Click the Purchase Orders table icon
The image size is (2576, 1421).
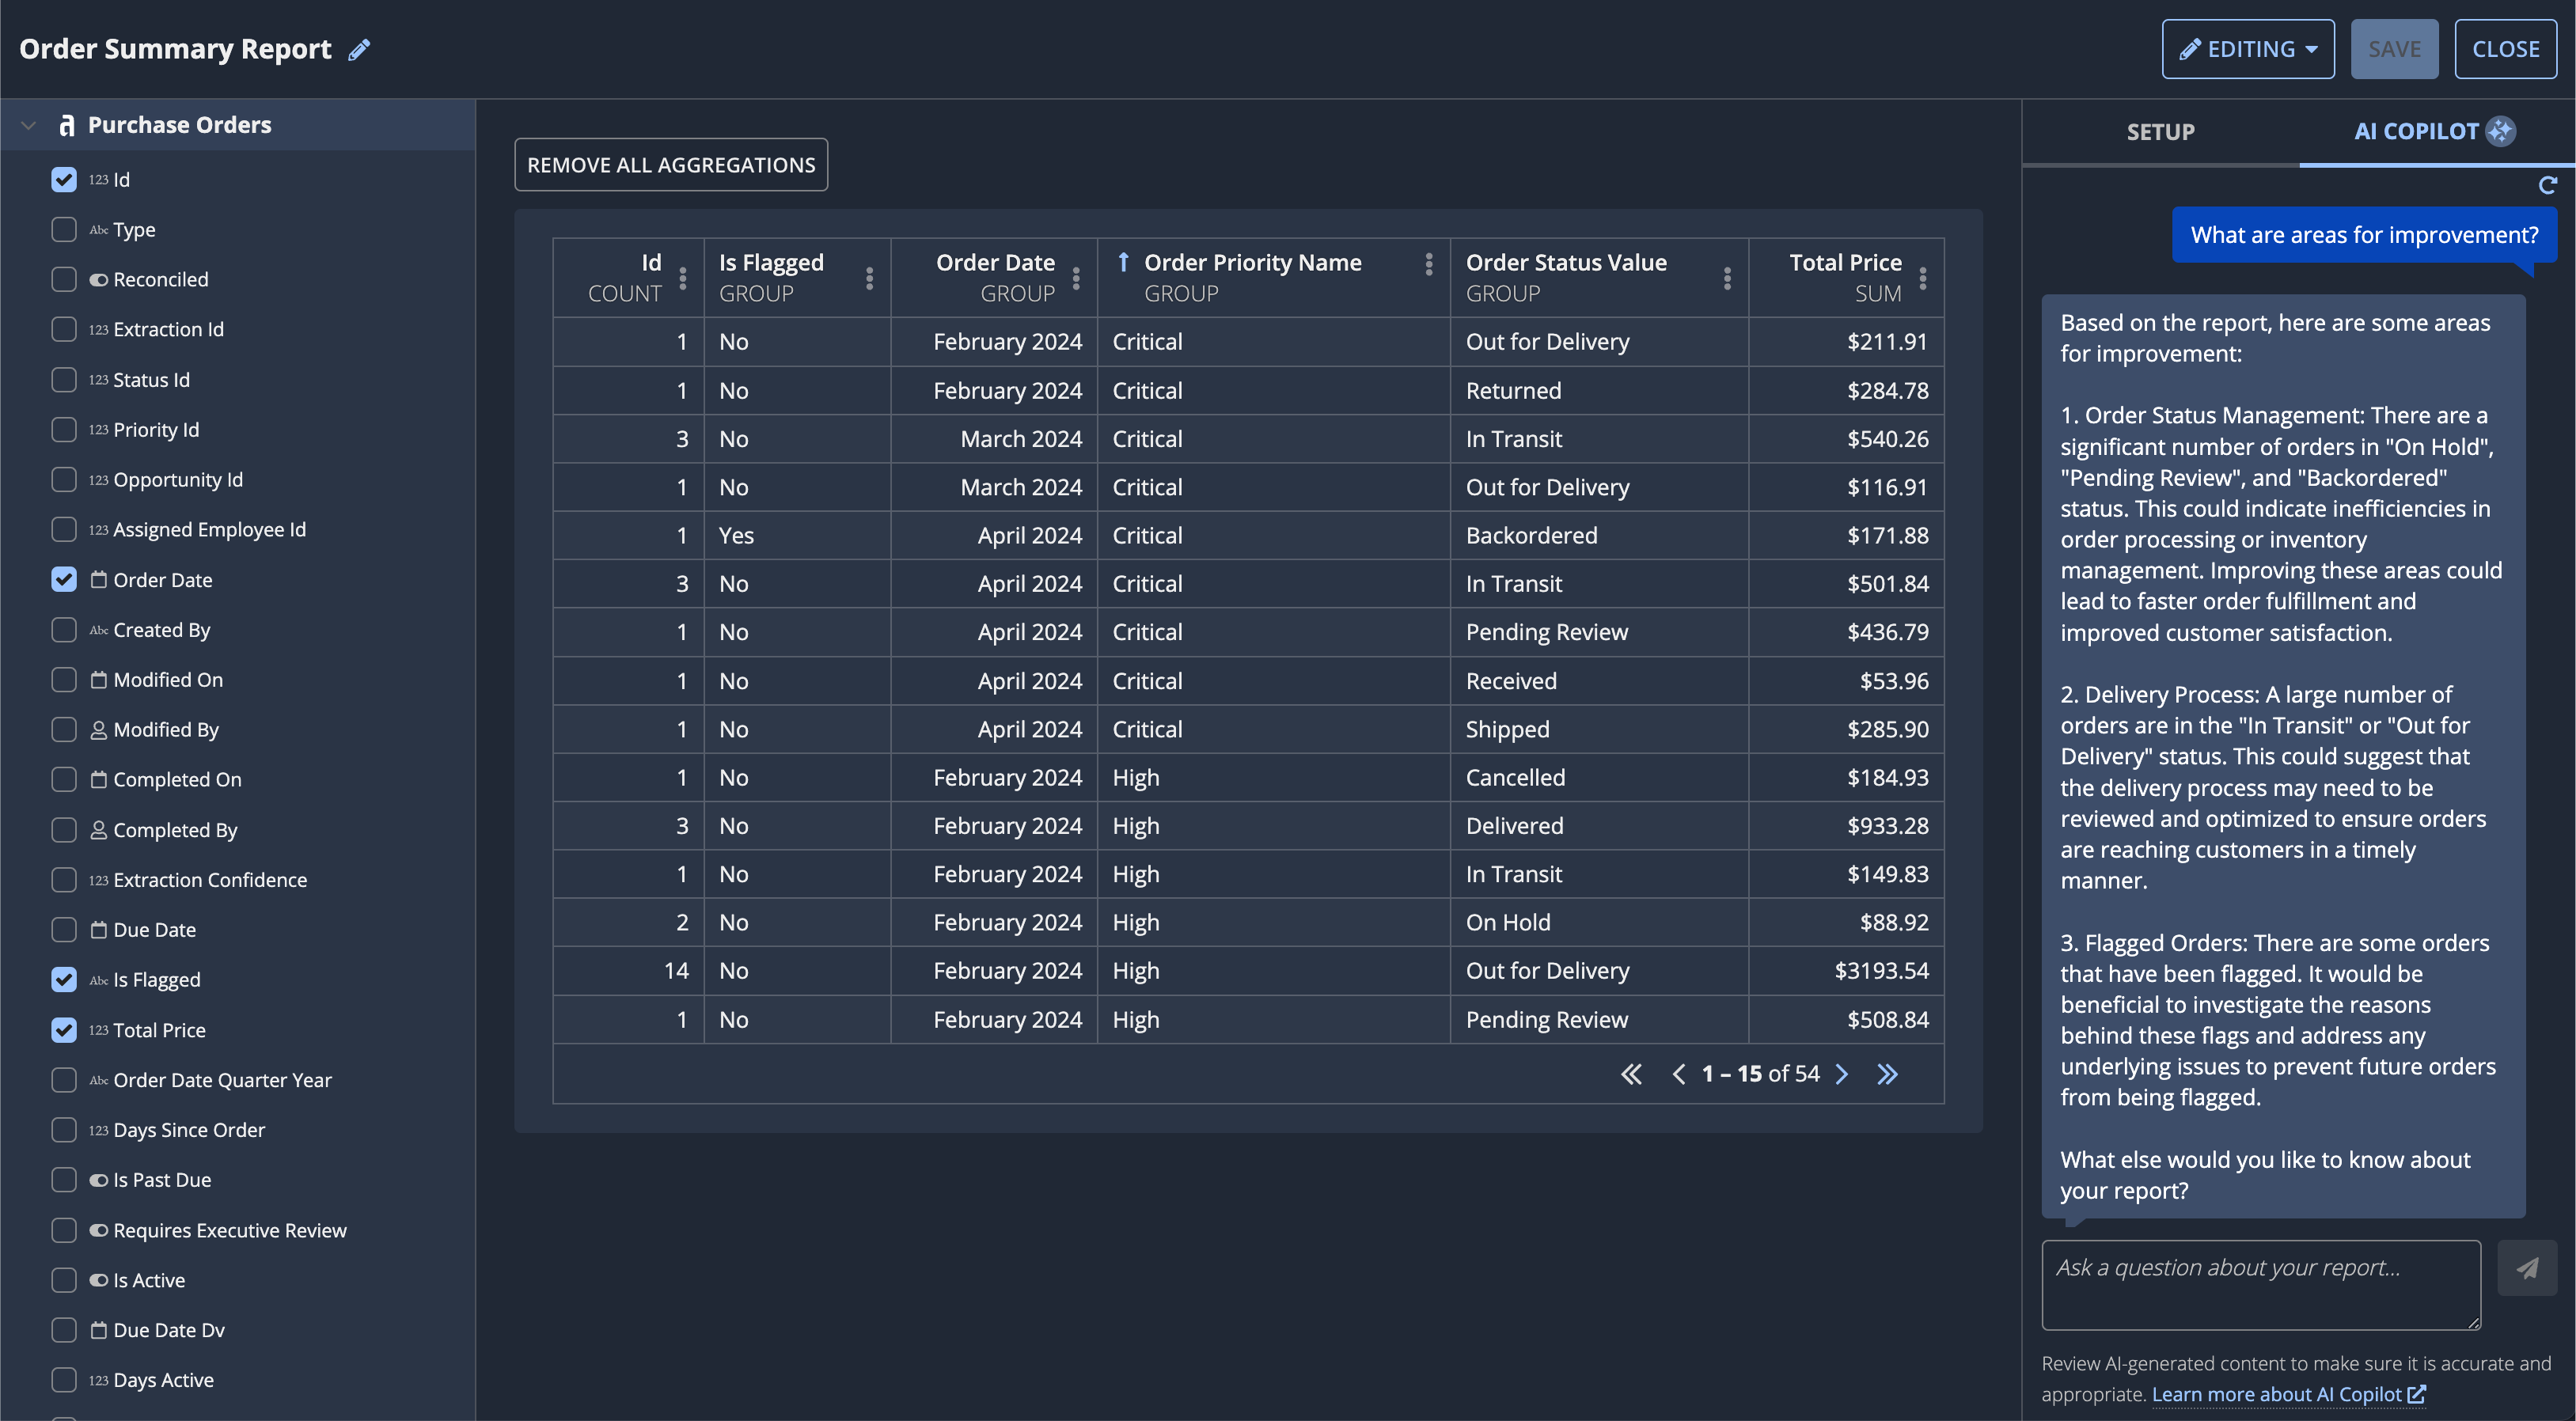pos(67,125)
